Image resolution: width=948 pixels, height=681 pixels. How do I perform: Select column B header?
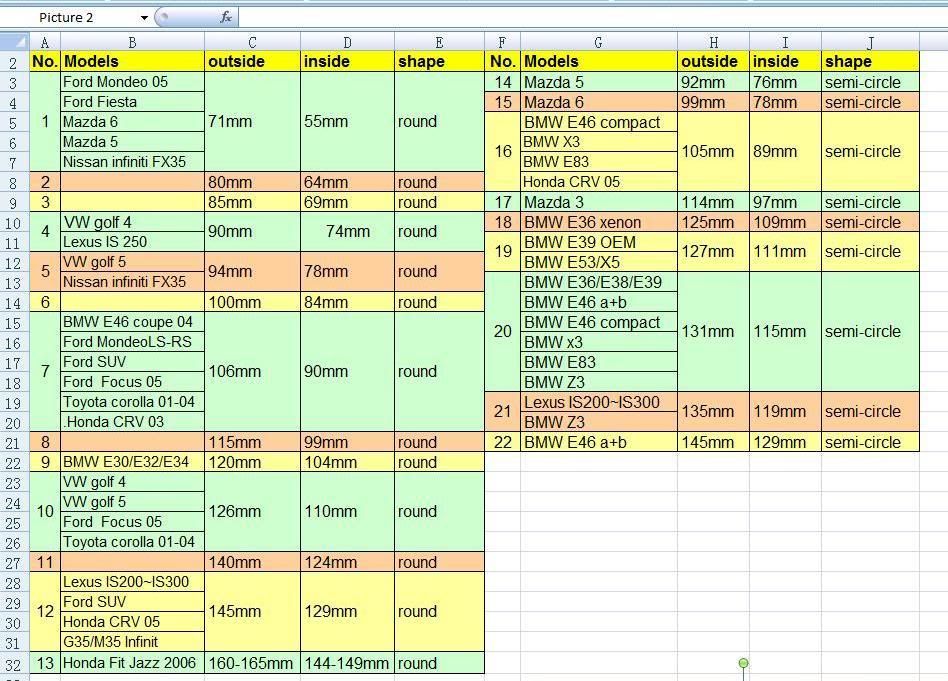[132, 42]
